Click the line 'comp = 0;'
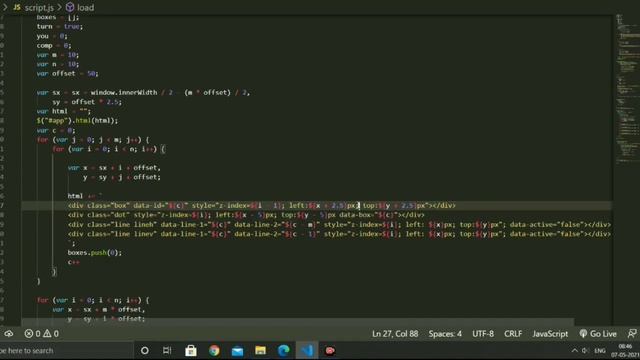Viewport: 640px width, 360px height. [x=54, y=45]
